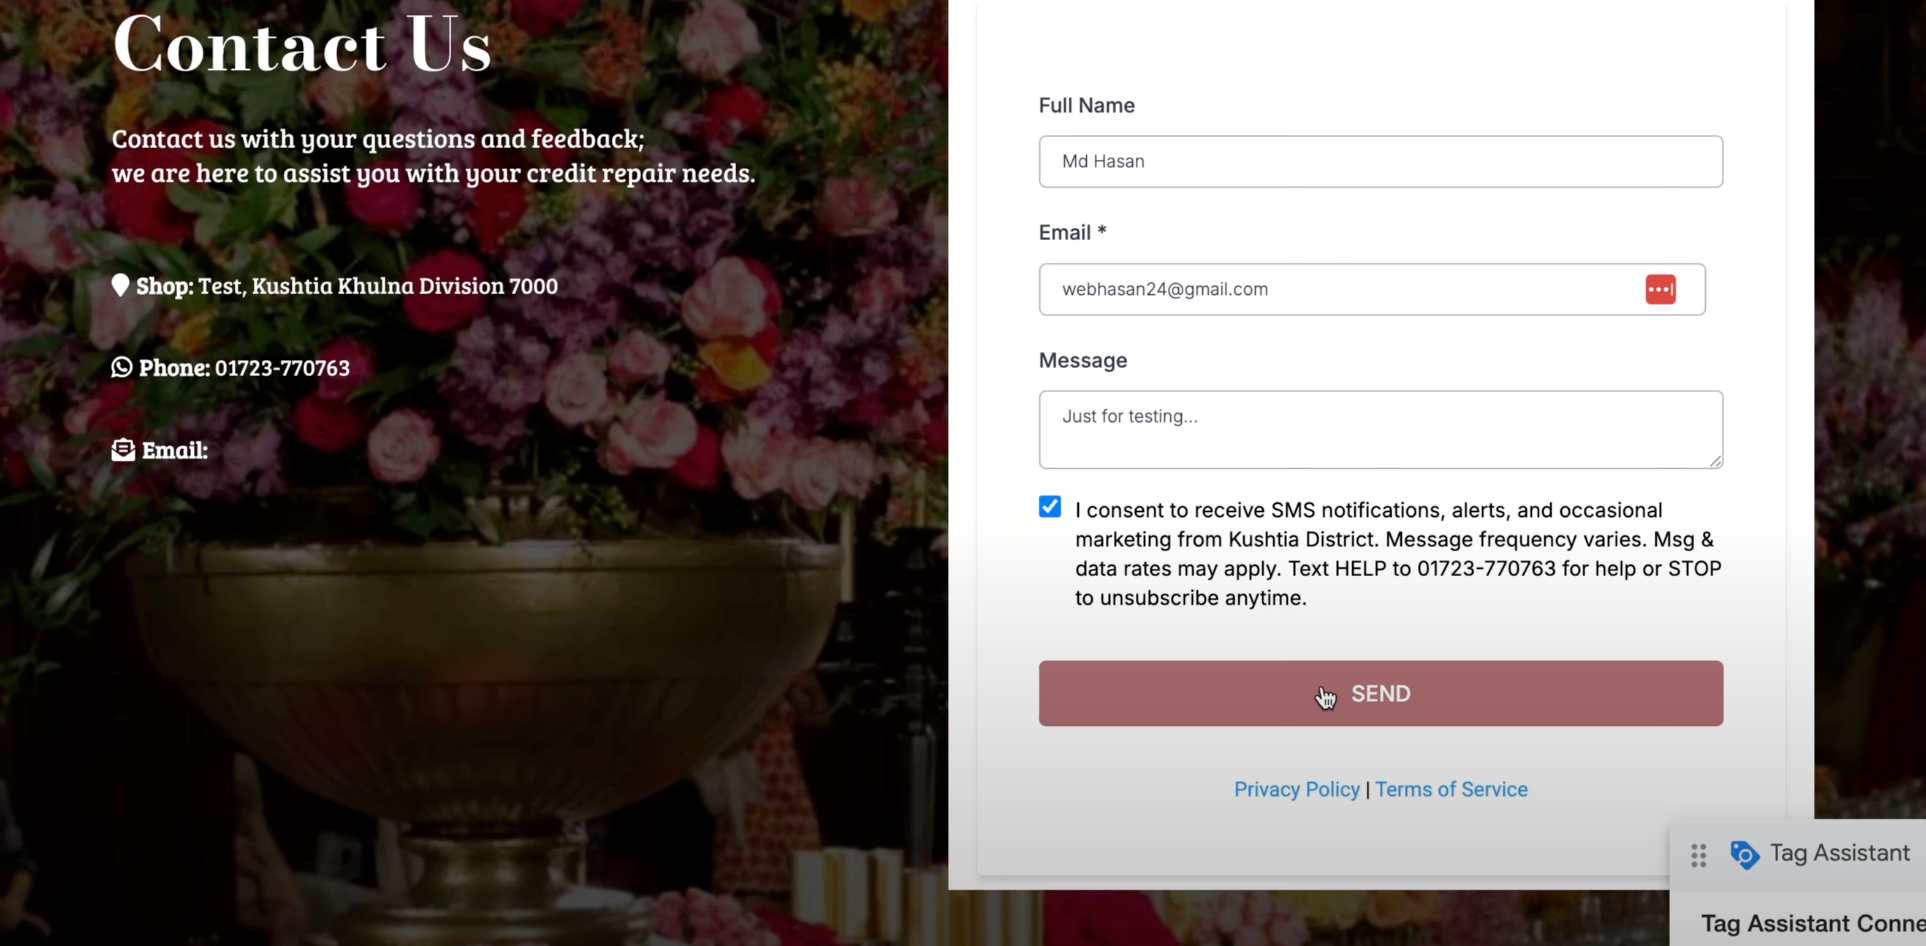Open the Terms of Service link
The width and height of the screenshot is (1926, 946).
(x=1451, y=789)
